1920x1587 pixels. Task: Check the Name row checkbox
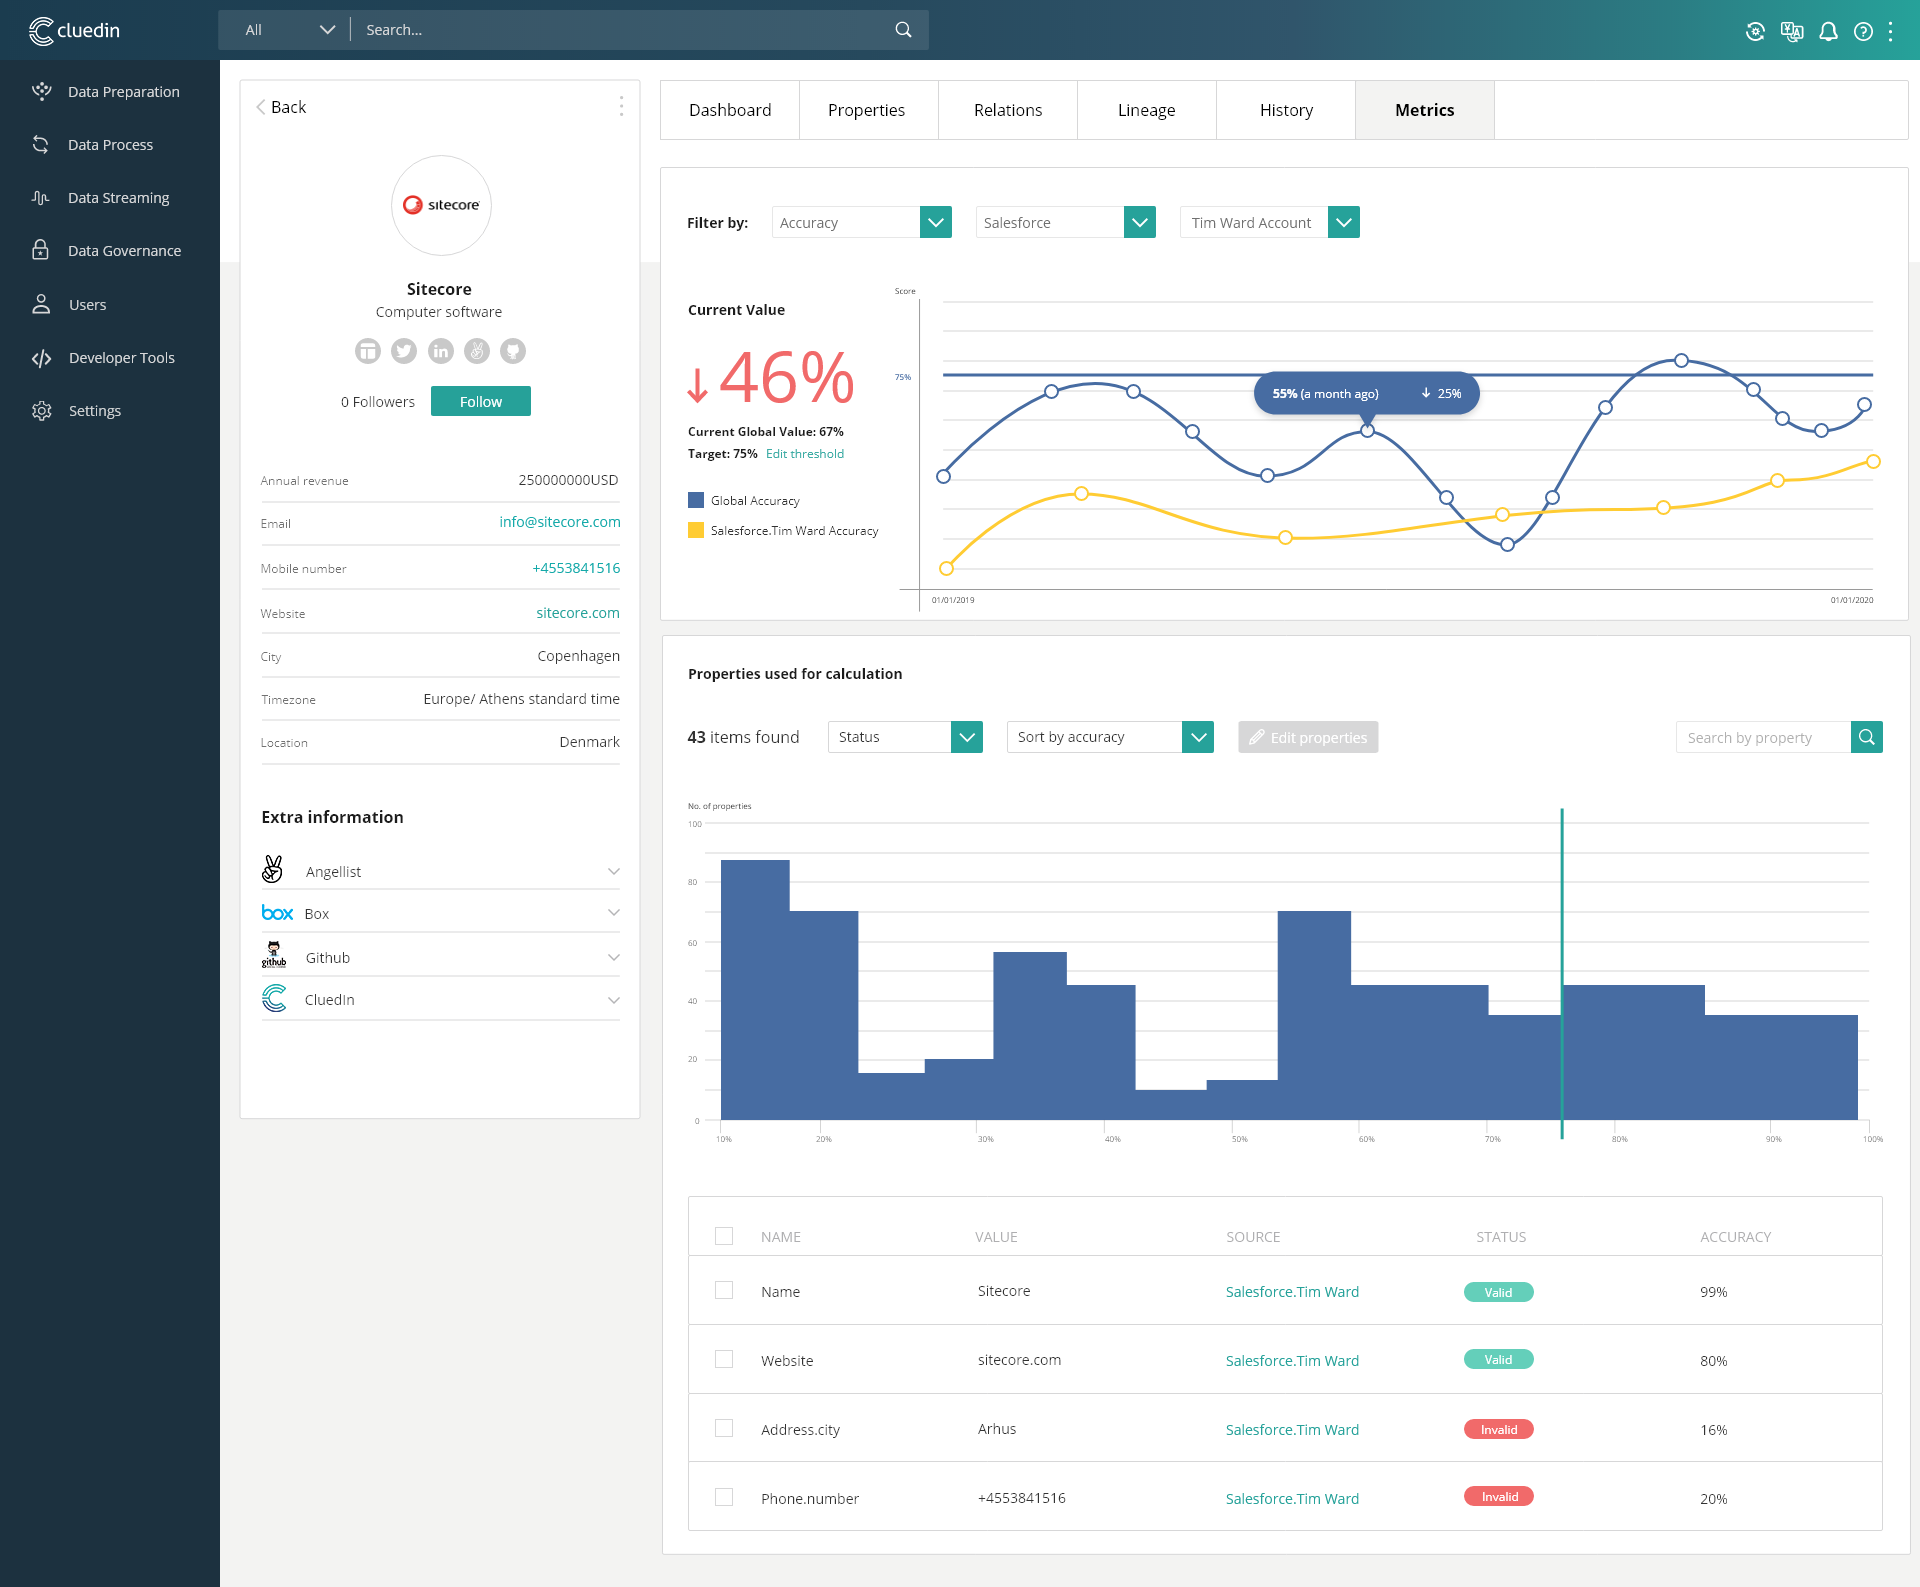(724, 1291)
